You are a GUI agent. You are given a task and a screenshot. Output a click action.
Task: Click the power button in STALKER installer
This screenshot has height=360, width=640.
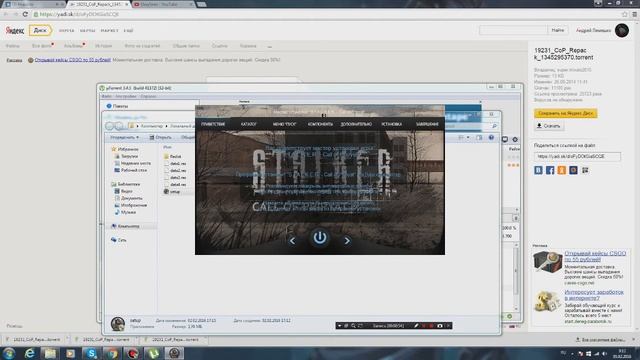(320, 238)
